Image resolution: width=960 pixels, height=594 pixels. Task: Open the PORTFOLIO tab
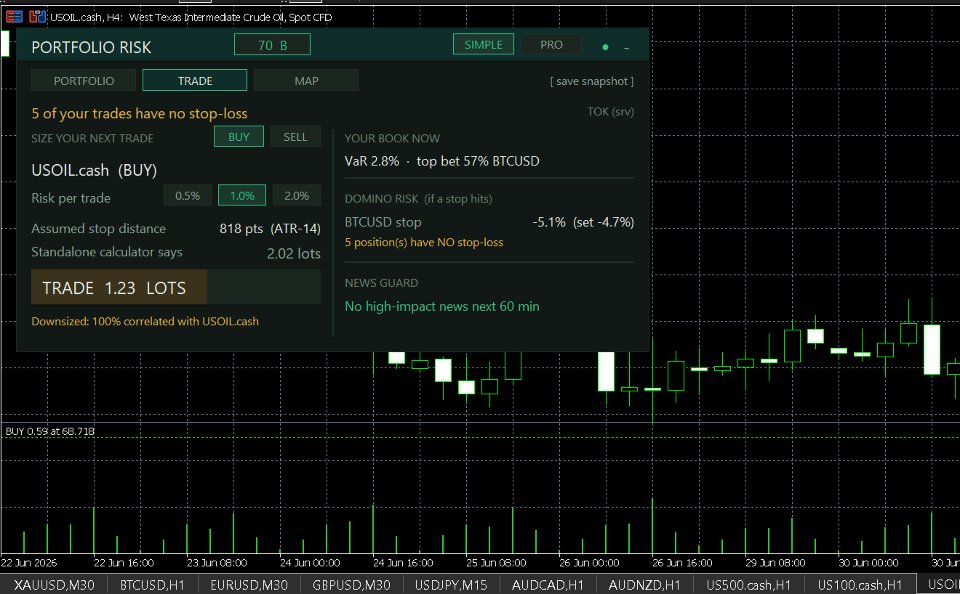[x=84, y=80]
